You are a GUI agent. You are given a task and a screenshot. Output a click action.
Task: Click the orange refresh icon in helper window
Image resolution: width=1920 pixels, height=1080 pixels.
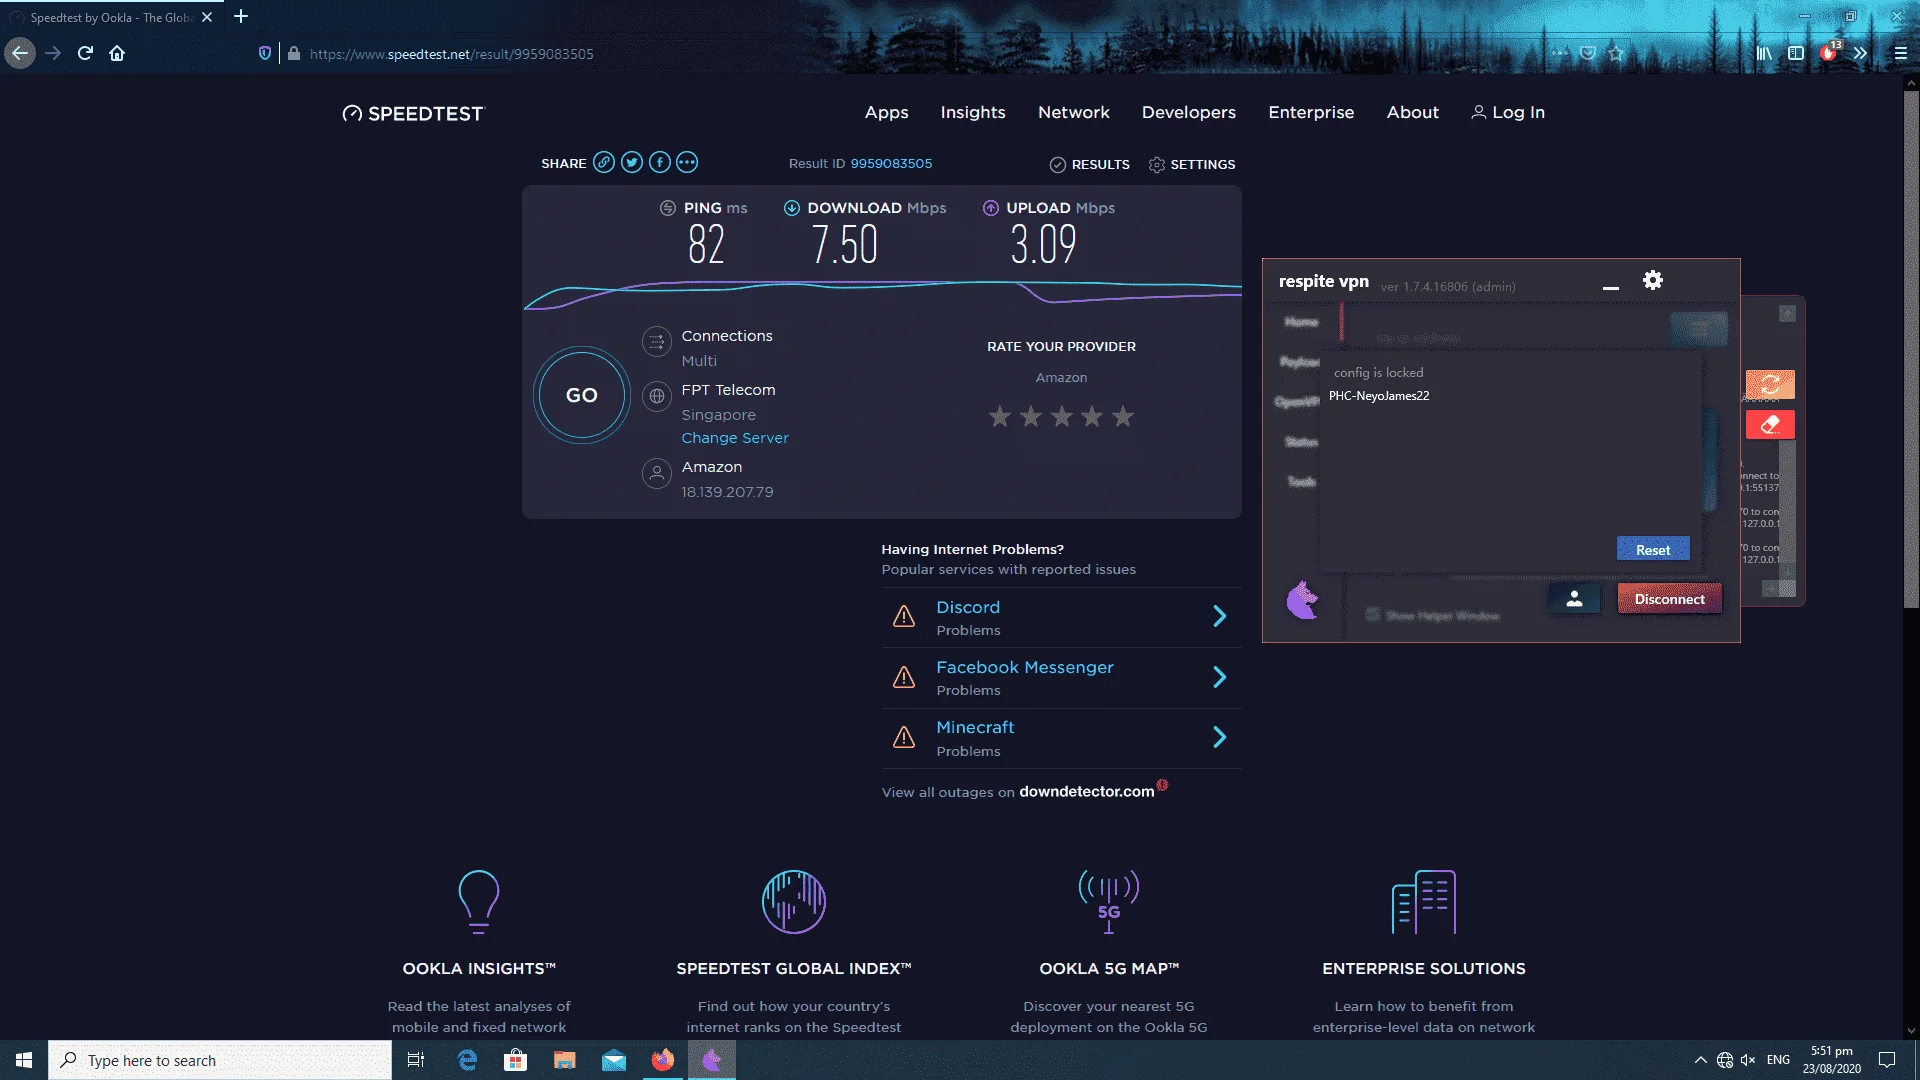pos(1770,385)
